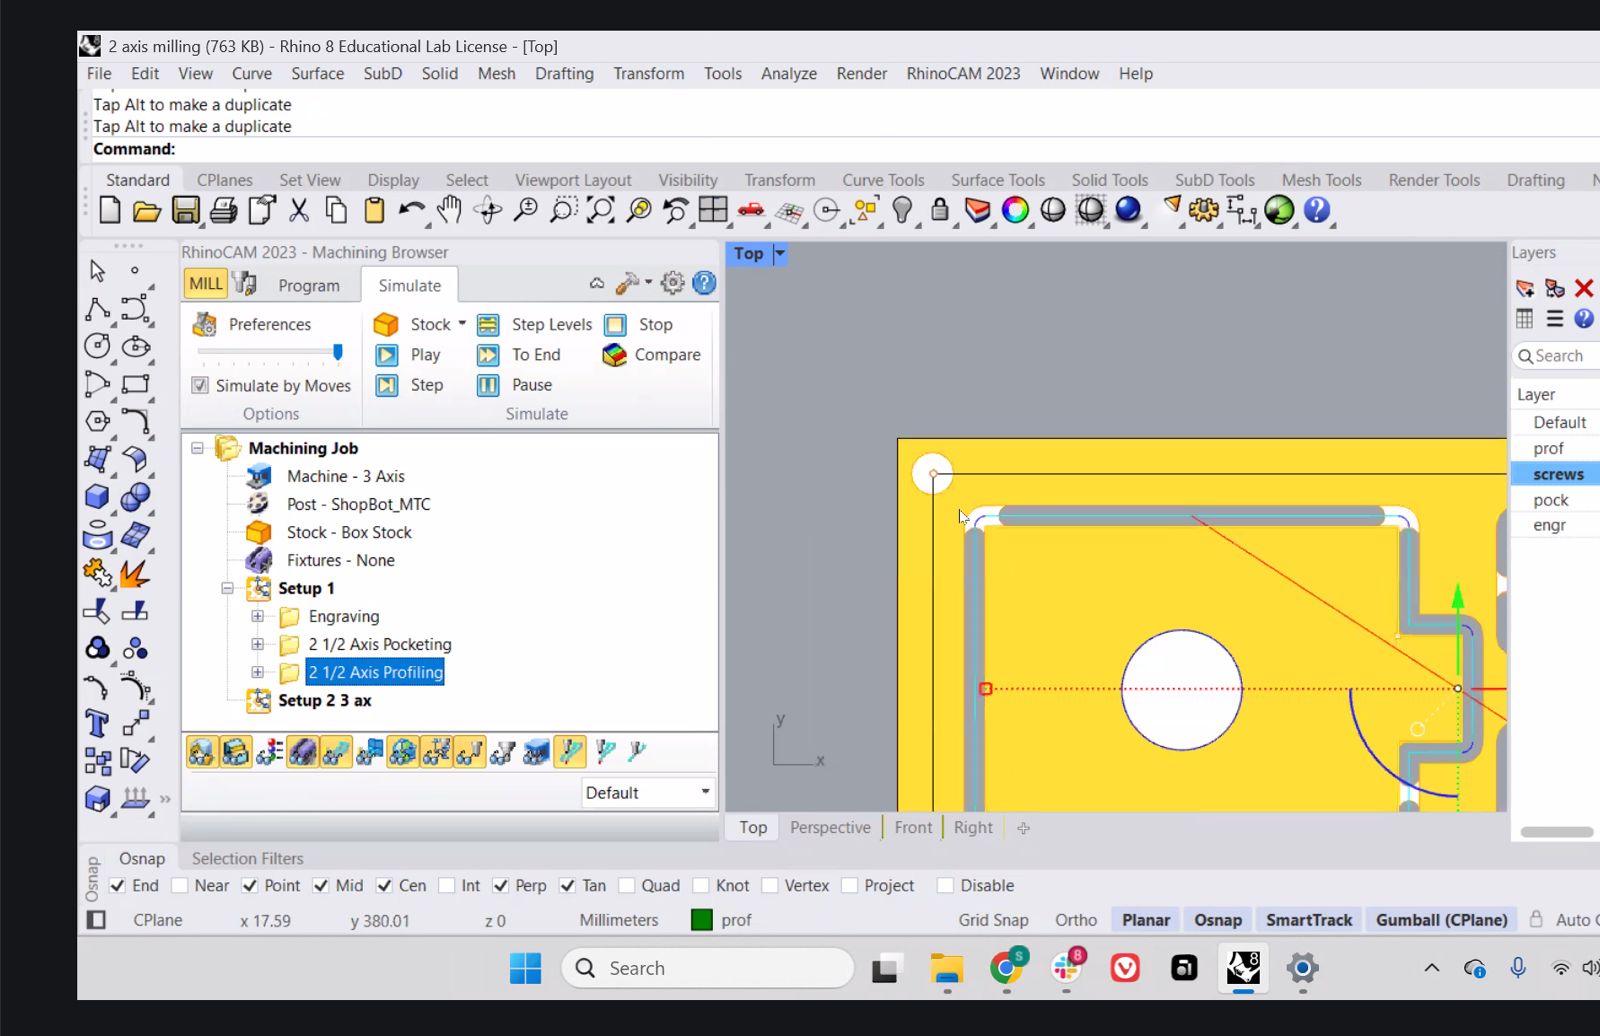Click the Undo arrow icon
This screenshot has height=1036, width=1600.
[x=411, y=210]
